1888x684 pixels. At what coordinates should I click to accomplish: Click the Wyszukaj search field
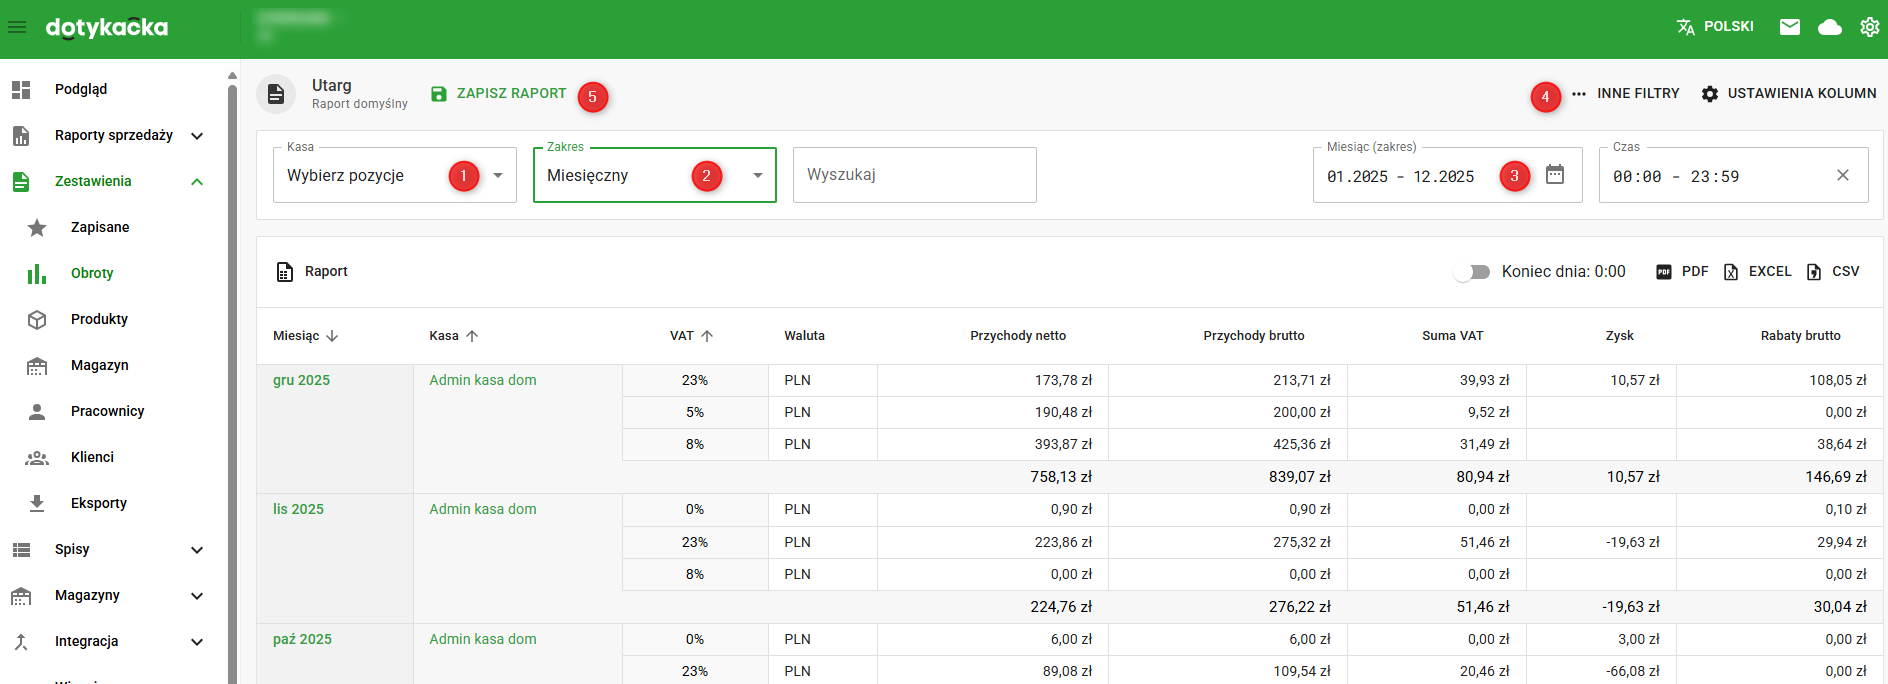point(914,175)
